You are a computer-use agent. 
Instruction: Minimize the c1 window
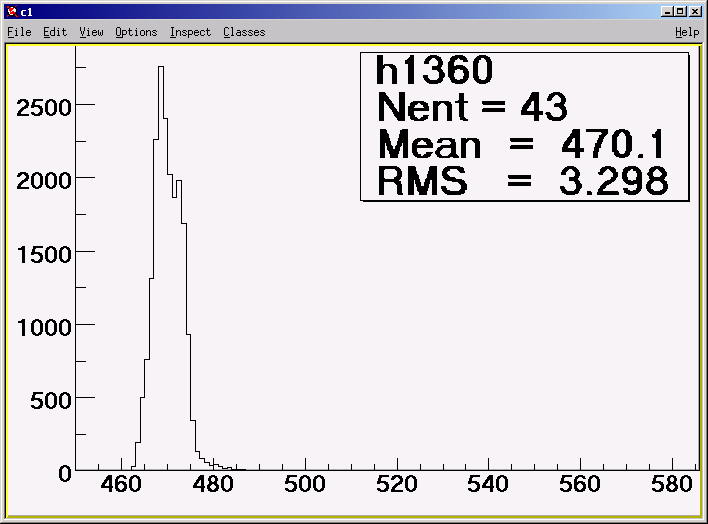667,11
